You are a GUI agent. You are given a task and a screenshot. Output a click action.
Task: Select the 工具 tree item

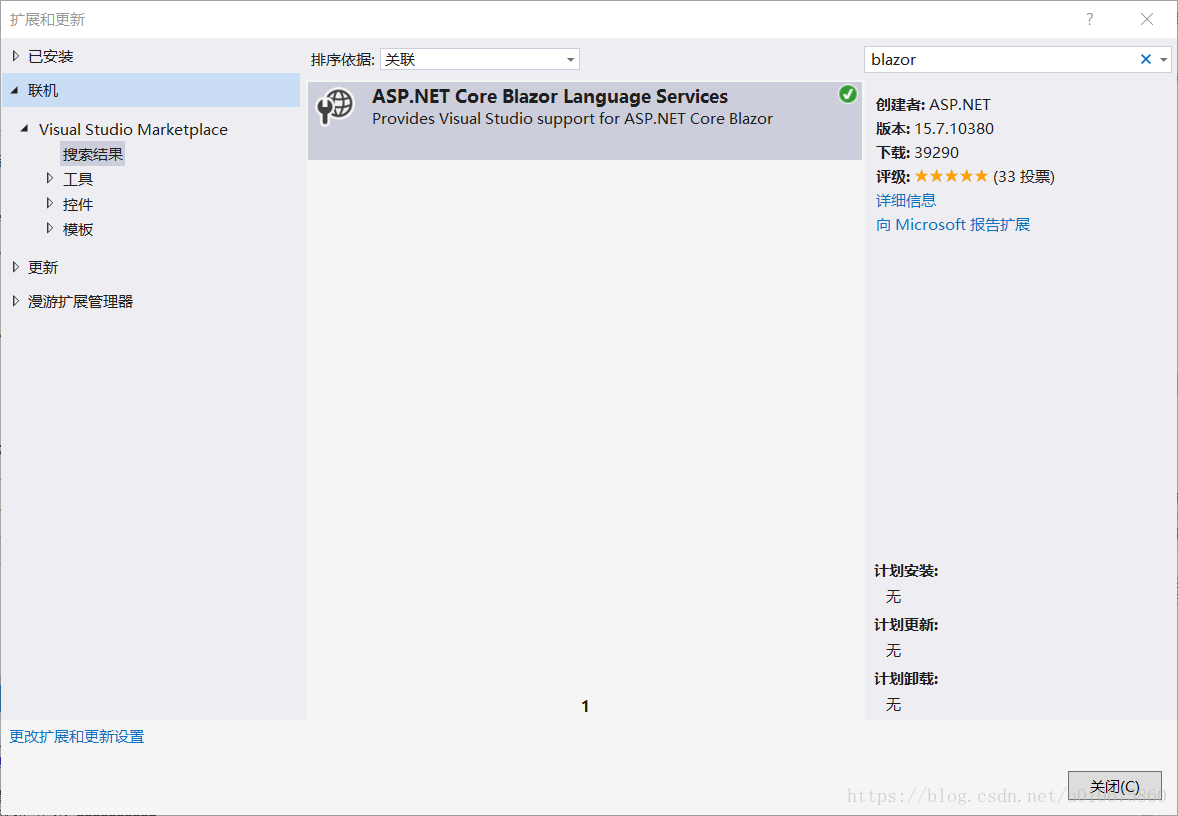click(78, 179)
